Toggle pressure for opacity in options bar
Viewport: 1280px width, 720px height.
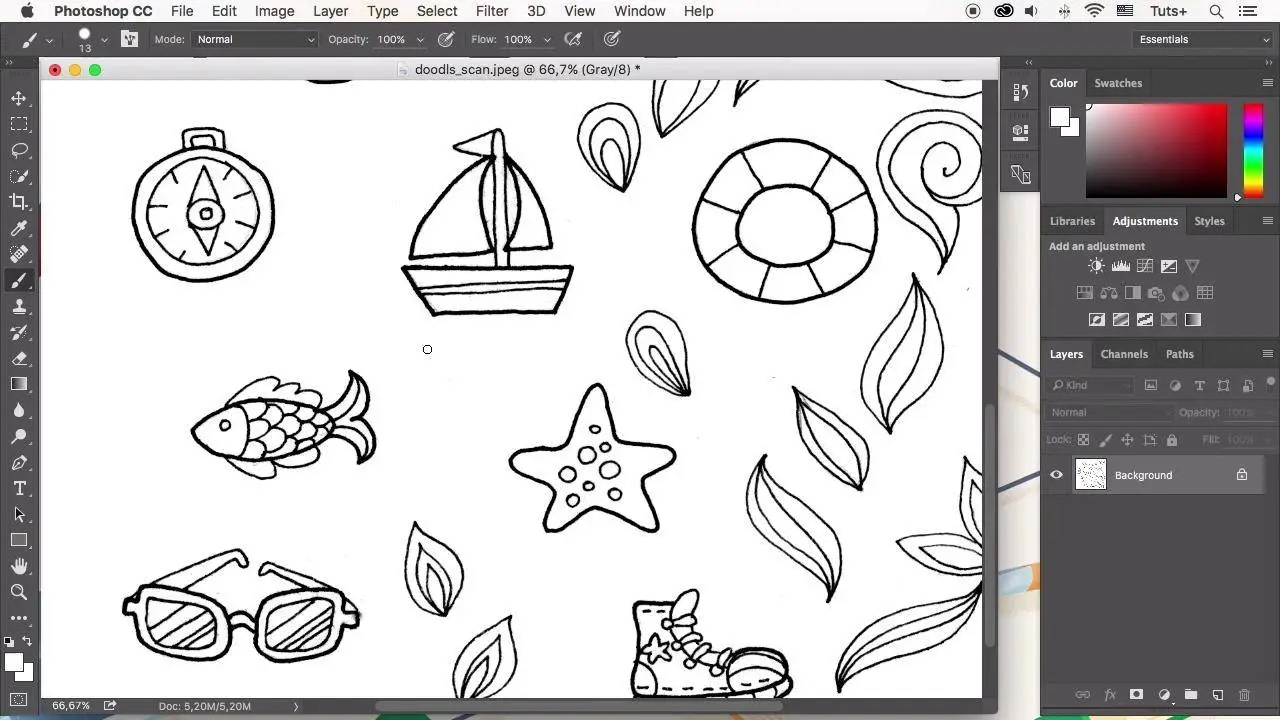pos(446,39)
